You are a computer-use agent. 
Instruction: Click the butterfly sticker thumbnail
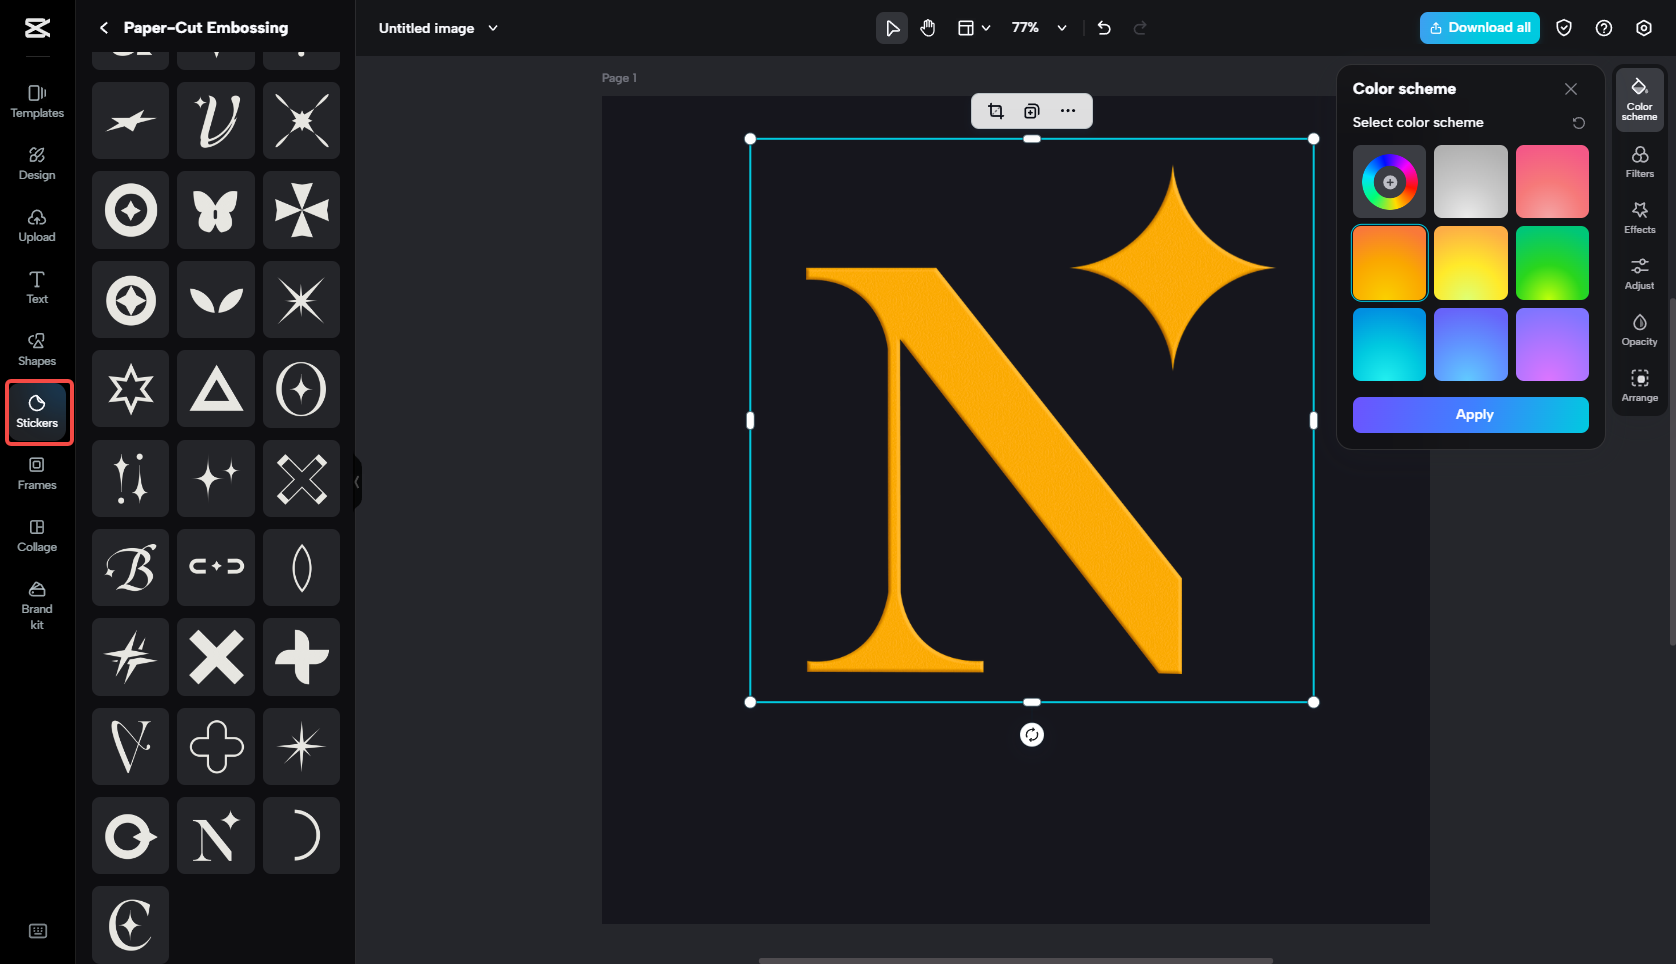pos(216,210)
